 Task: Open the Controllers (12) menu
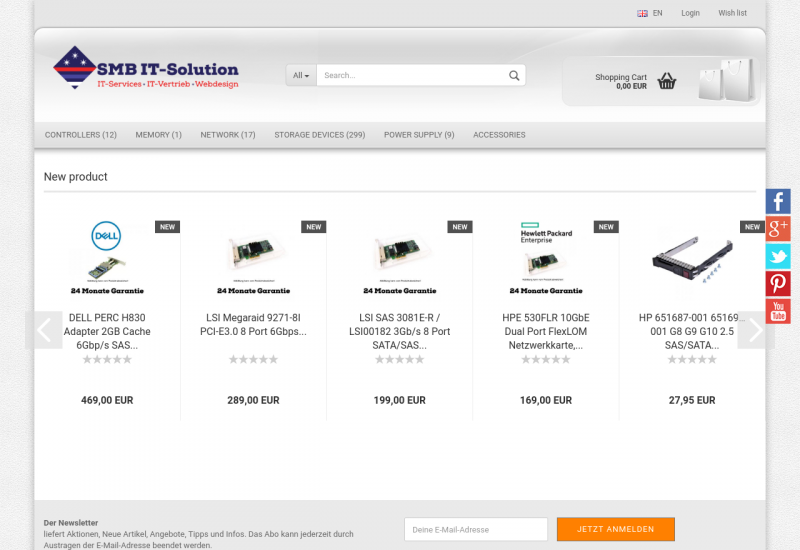(x=81, y=135)
